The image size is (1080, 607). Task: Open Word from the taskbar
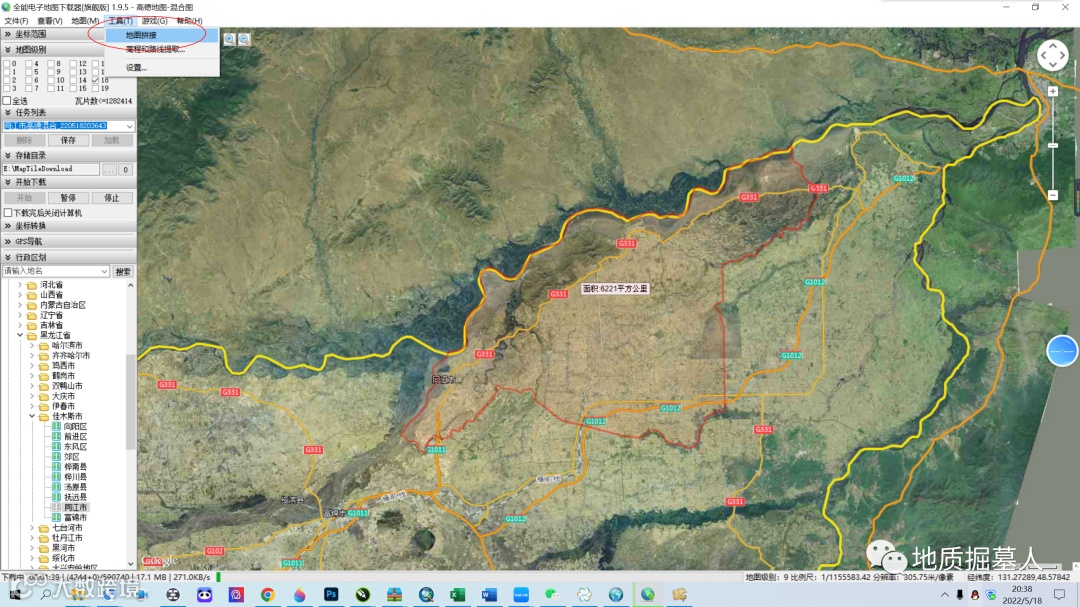[x=489, y=595]
